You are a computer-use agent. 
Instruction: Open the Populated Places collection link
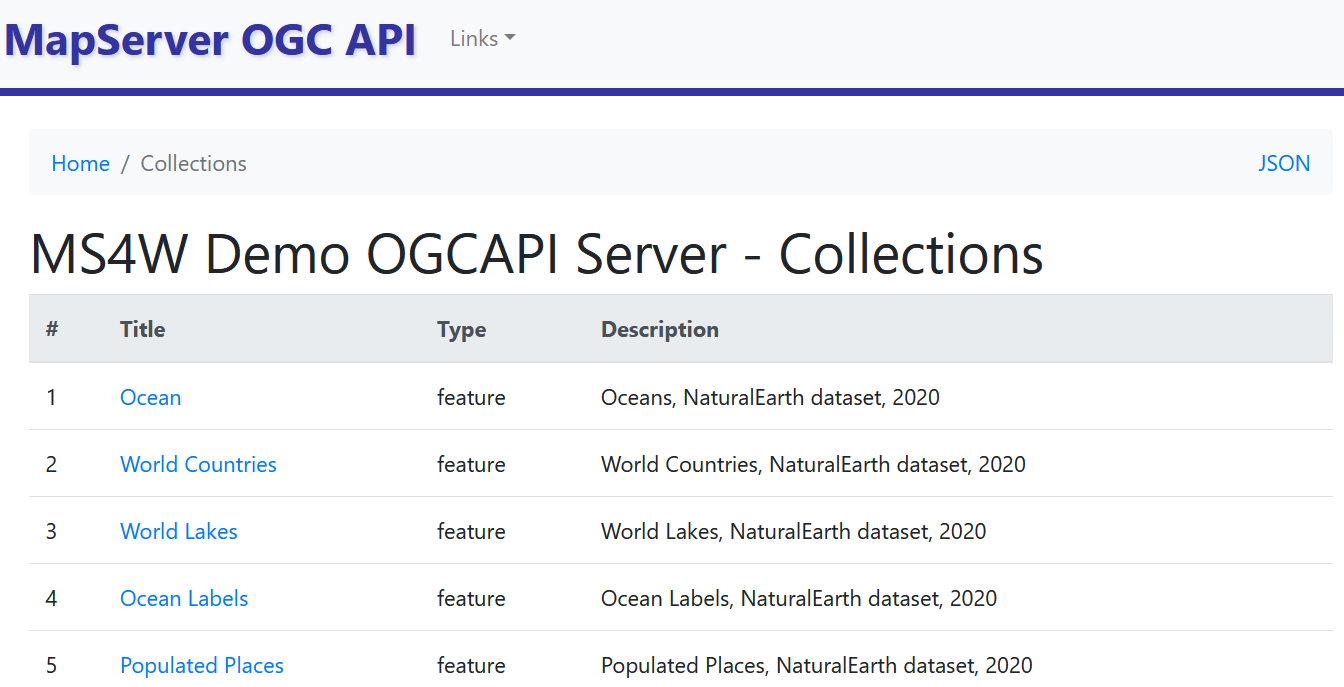(x=202, y=666)
